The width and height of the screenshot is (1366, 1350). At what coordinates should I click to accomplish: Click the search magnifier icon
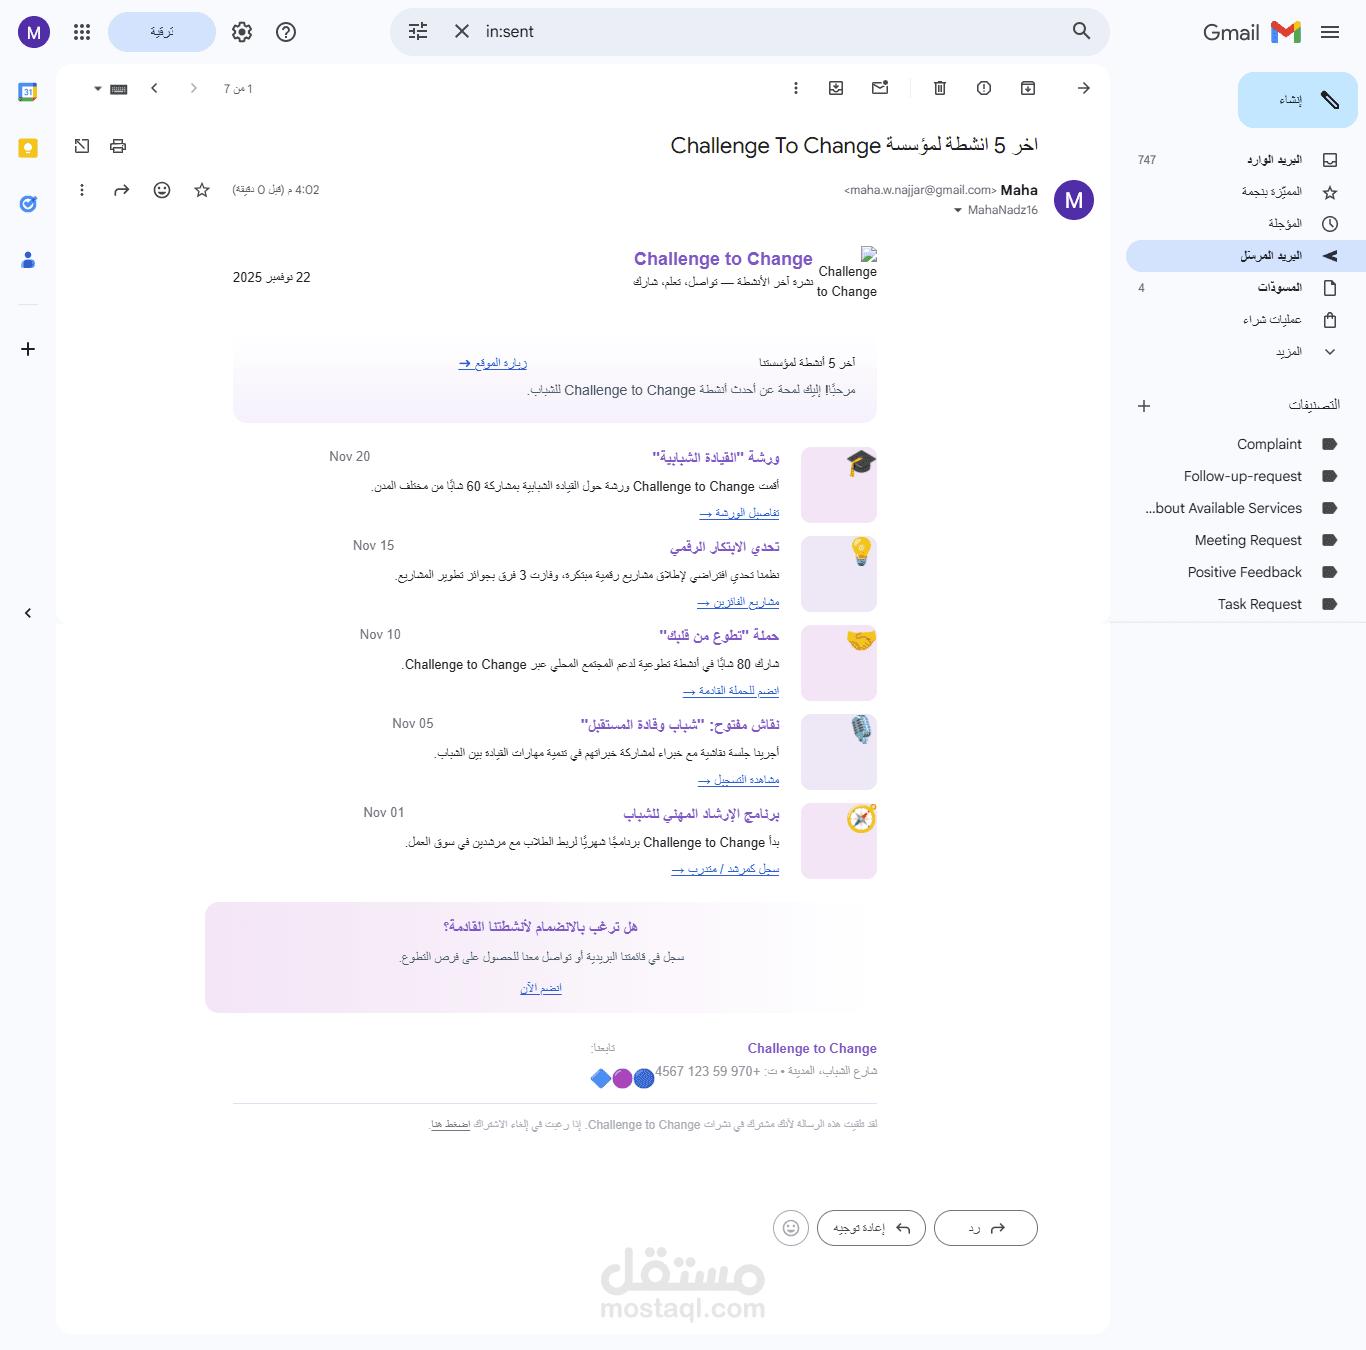1082,31
